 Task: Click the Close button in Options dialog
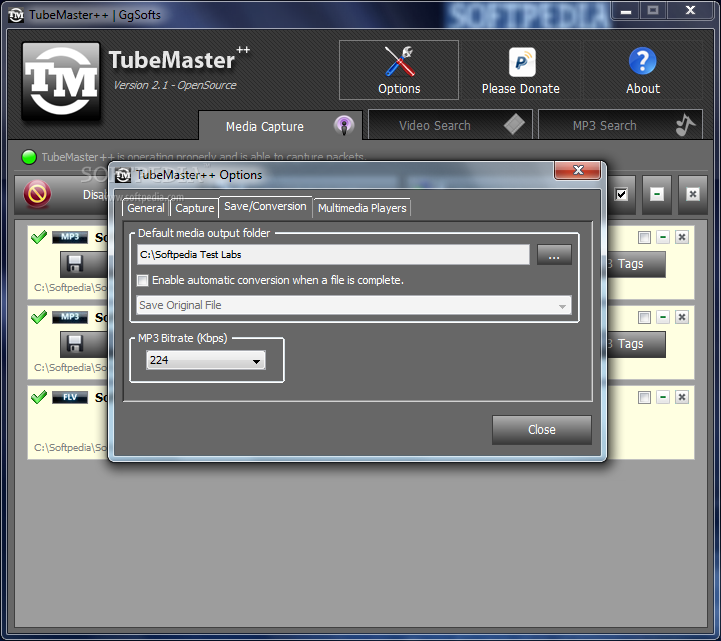[x=542, y=430]
